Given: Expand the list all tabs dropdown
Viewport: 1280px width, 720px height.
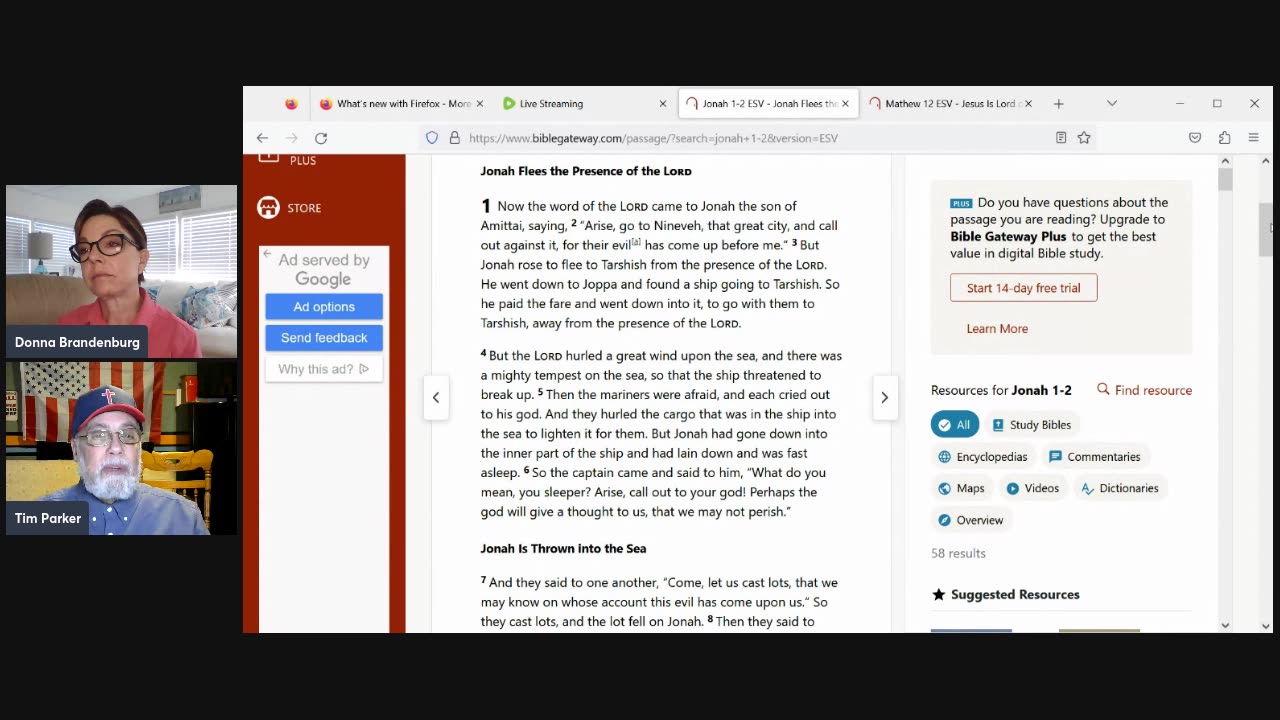Looking at the screenshot, I should (1111, 104).
